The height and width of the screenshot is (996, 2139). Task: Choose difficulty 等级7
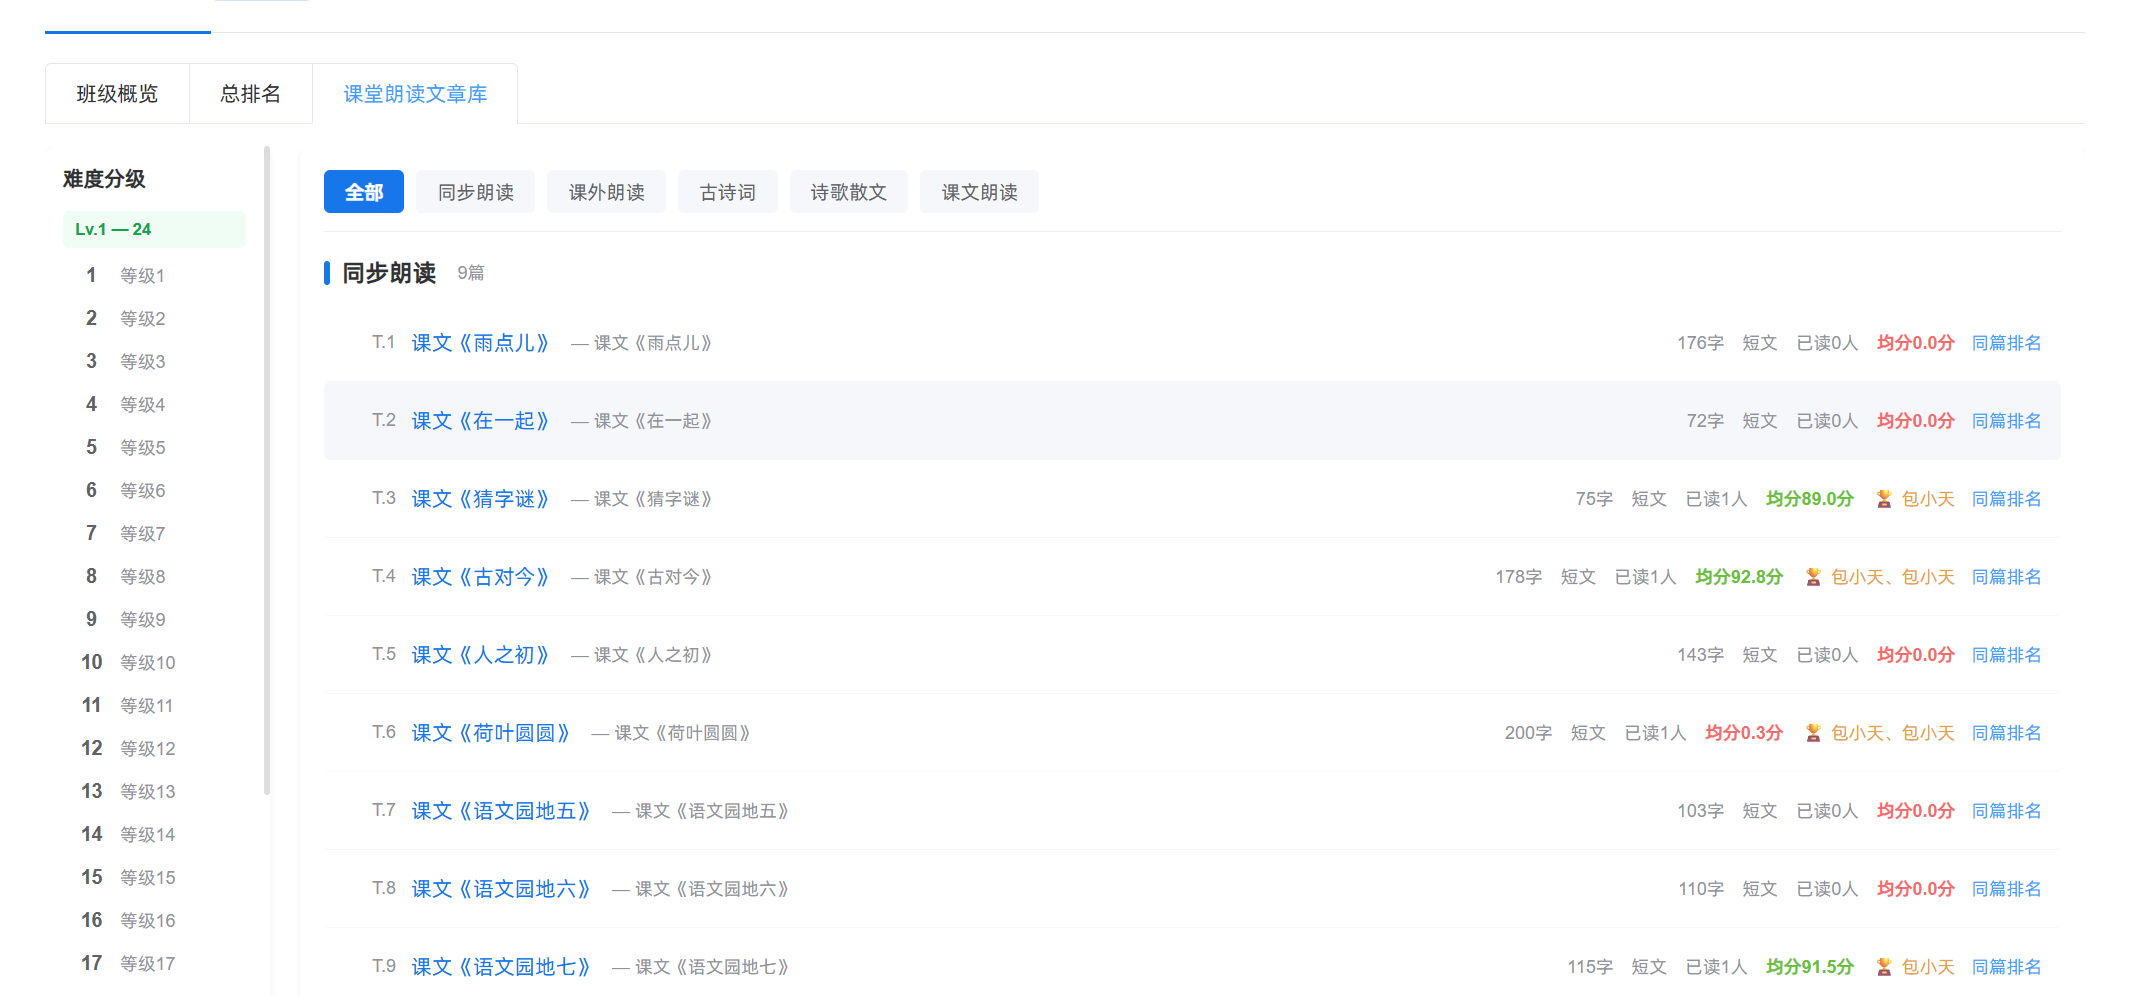pos(142,533)
